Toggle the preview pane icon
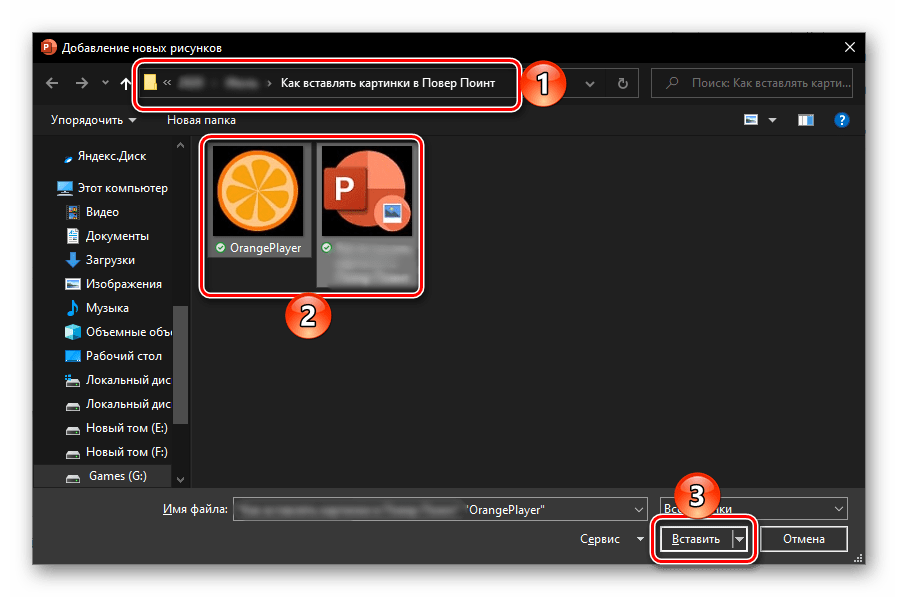 806,120
